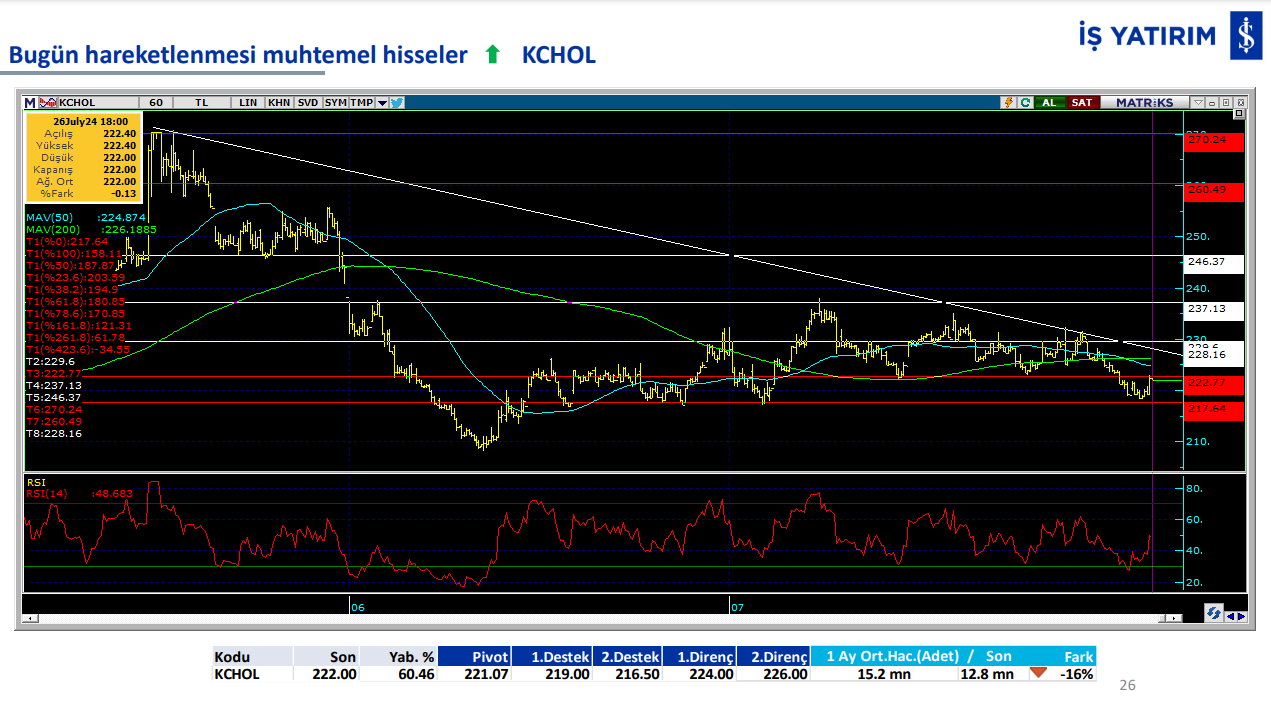This screenshot has width=1271, height=714.
Task: Click the lightning real-time data icon
Action: coord(1009,102)
